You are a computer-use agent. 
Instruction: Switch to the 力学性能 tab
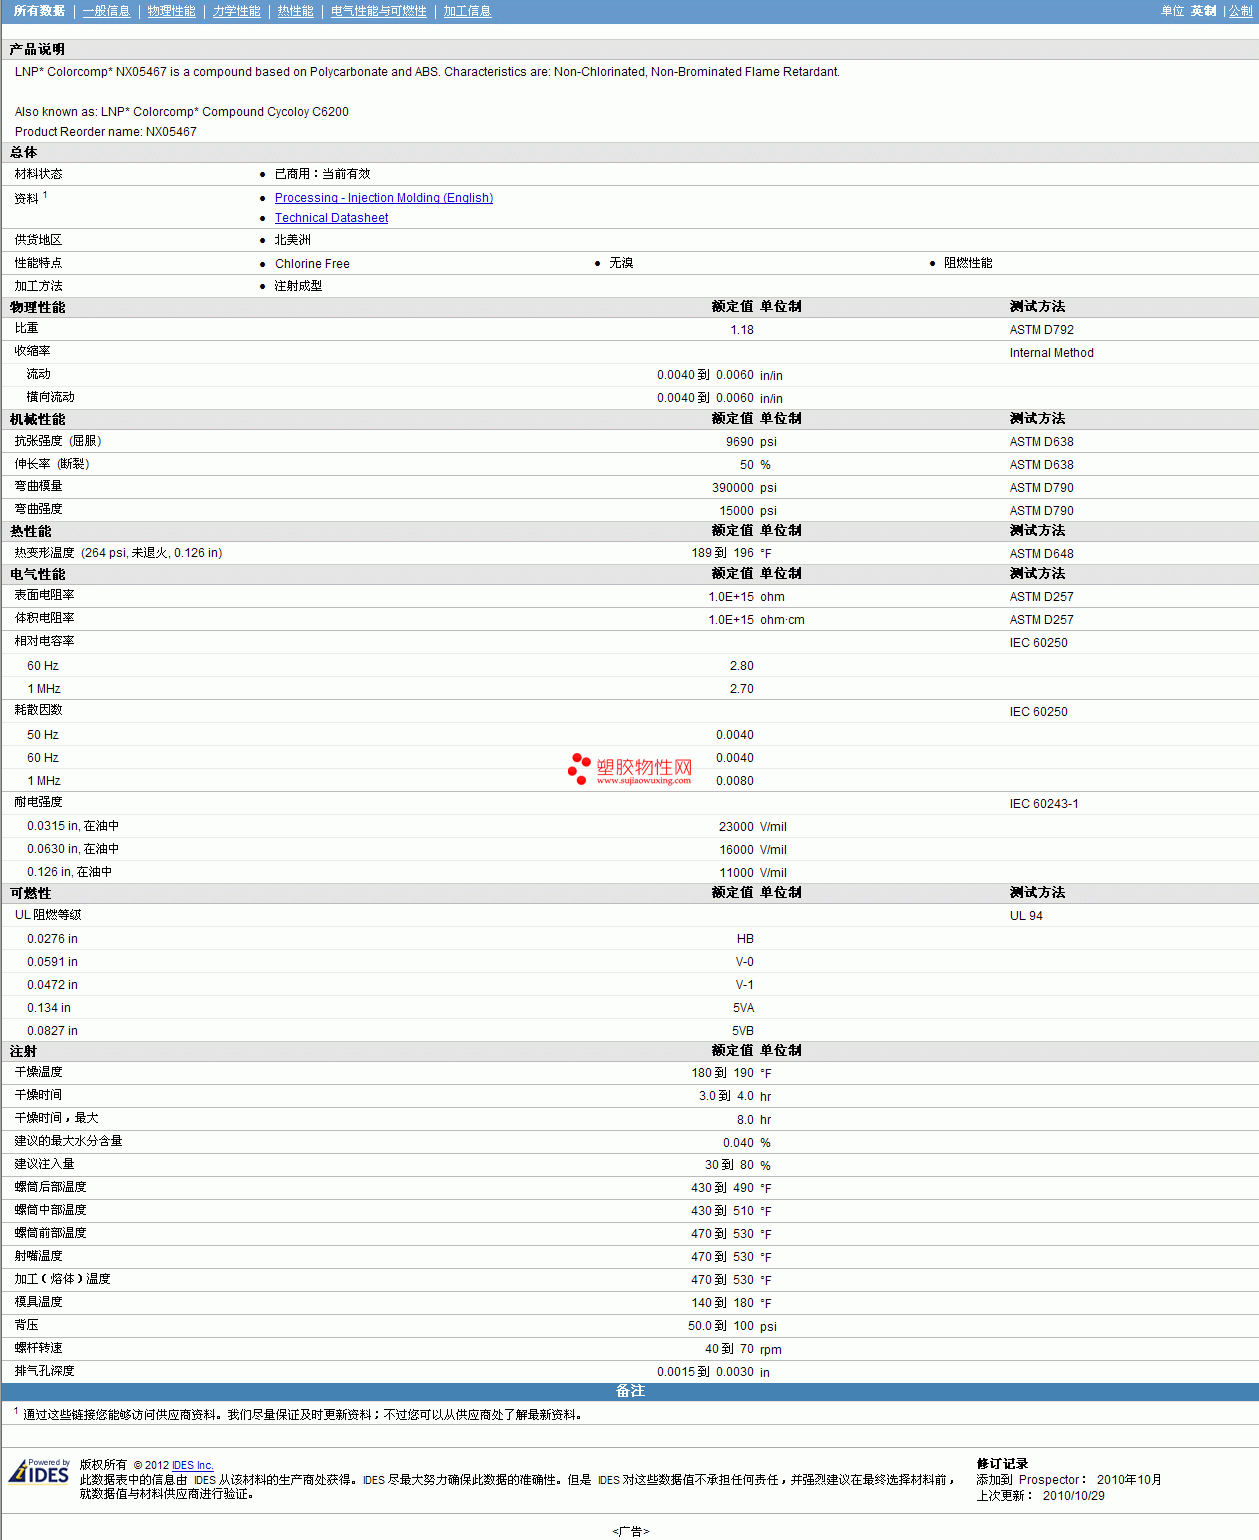(x=236, y=11)
